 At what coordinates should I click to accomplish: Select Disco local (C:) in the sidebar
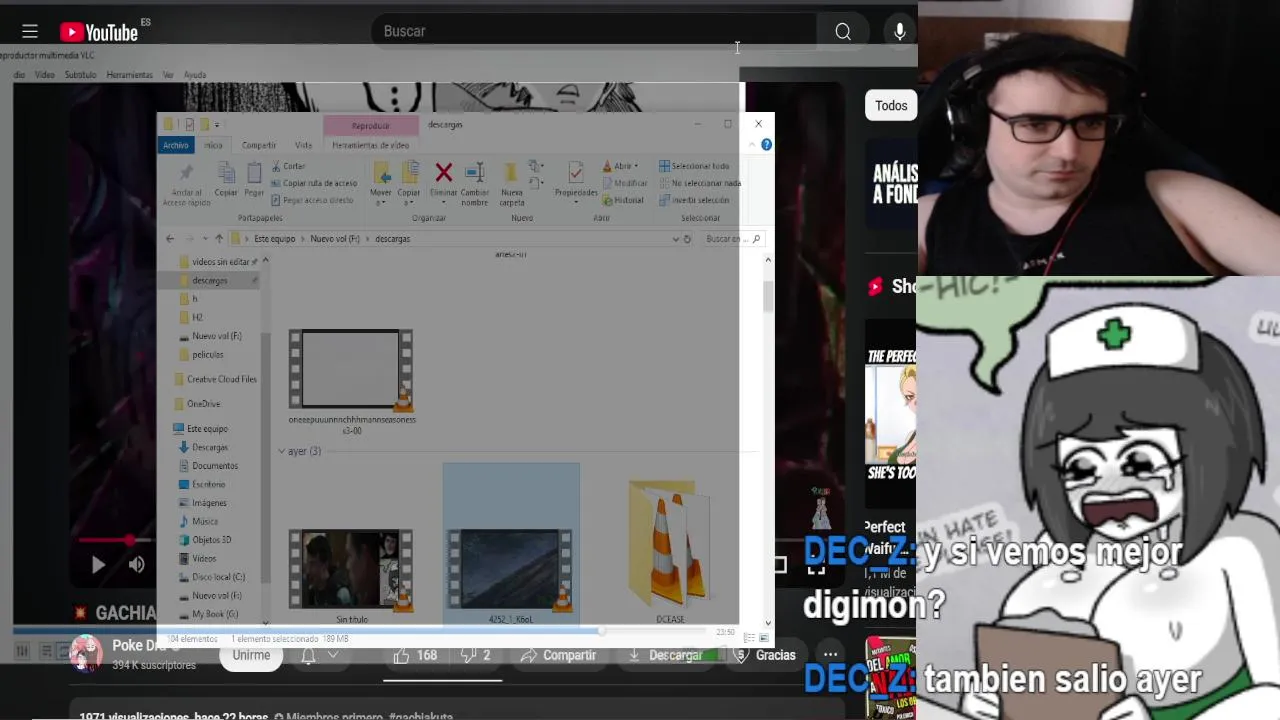210,577
